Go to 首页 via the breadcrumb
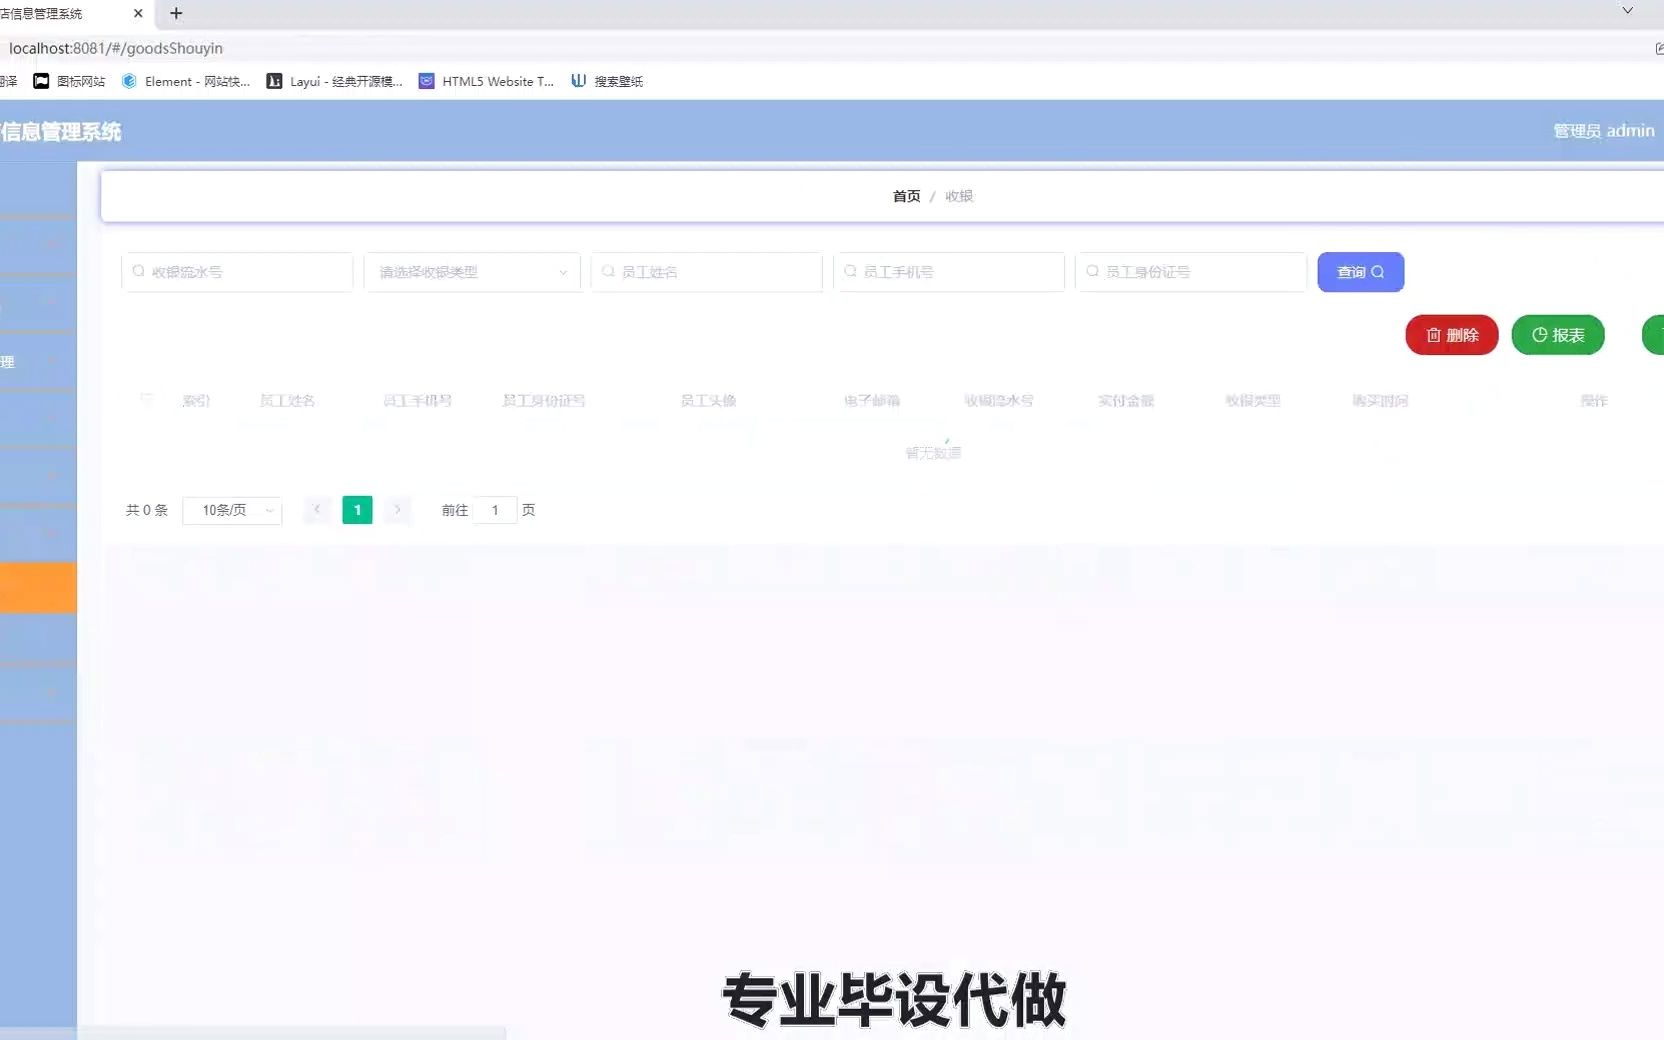Image resolution: width=1664 pixels, height=1040 pixels. [x=906, y=196]
